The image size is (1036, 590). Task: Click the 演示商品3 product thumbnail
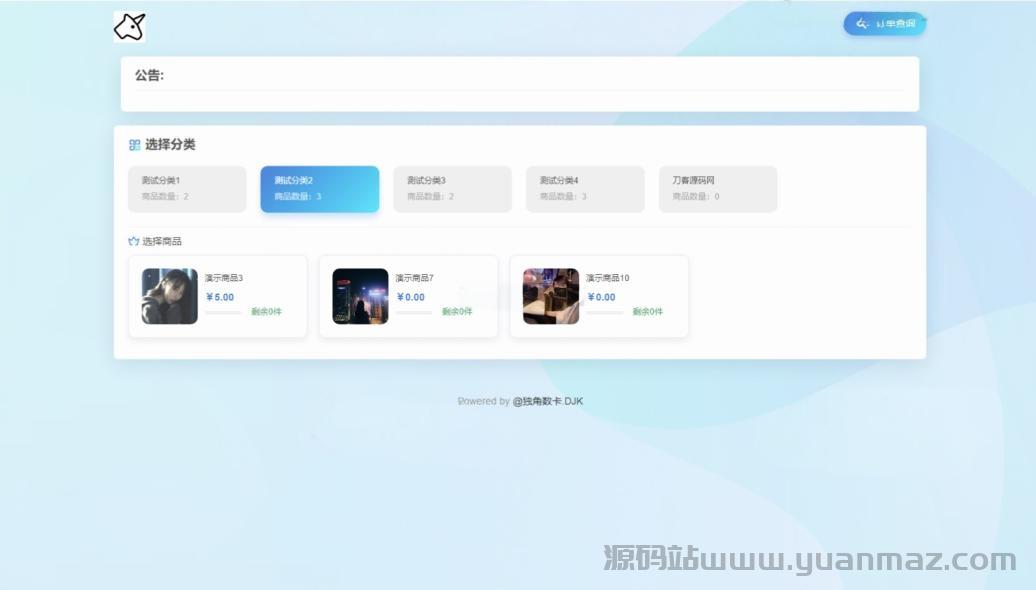(169, 296)
